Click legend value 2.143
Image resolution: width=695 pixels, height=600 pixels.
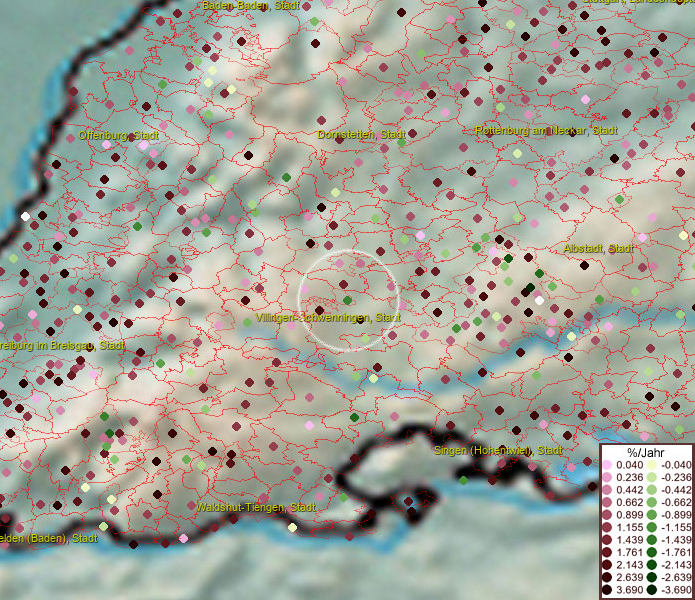pos(629,565)
